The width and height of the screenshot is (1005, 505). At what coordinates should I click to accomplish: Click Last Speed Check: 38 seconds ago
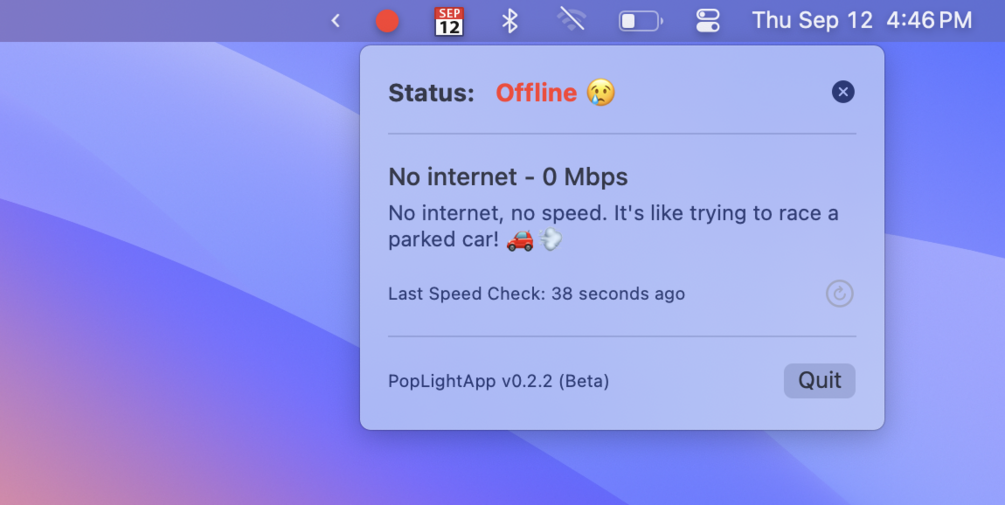536,294
